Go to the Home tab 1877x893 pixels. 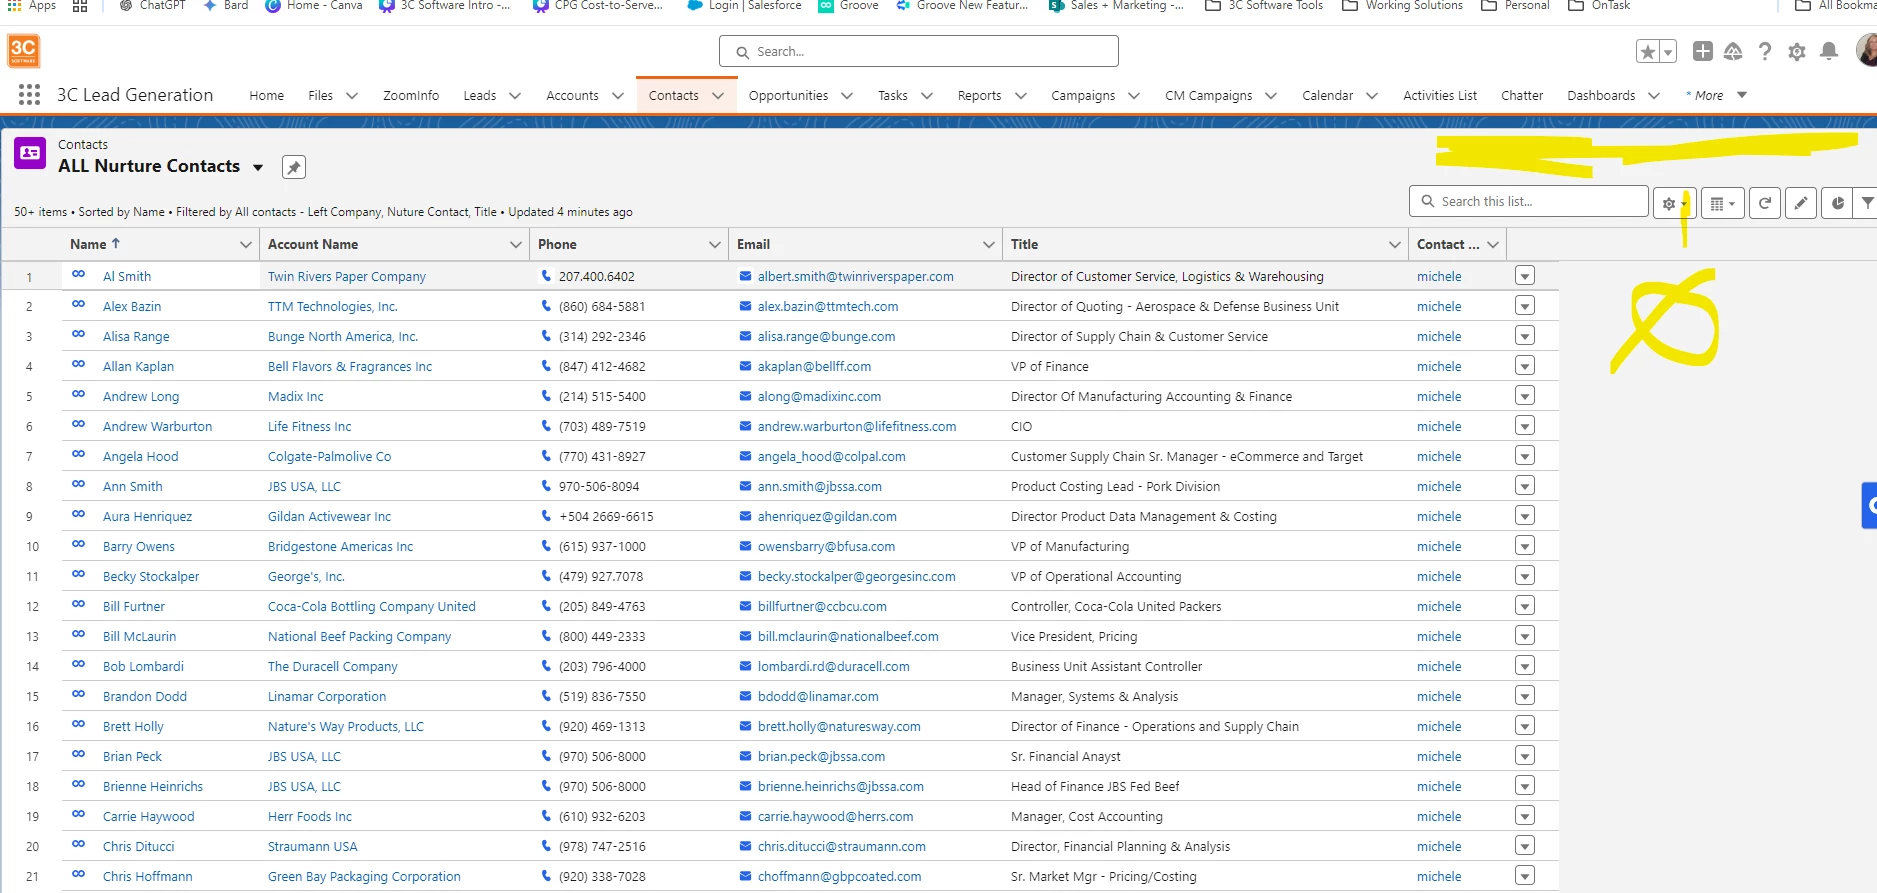pos(266,95)
